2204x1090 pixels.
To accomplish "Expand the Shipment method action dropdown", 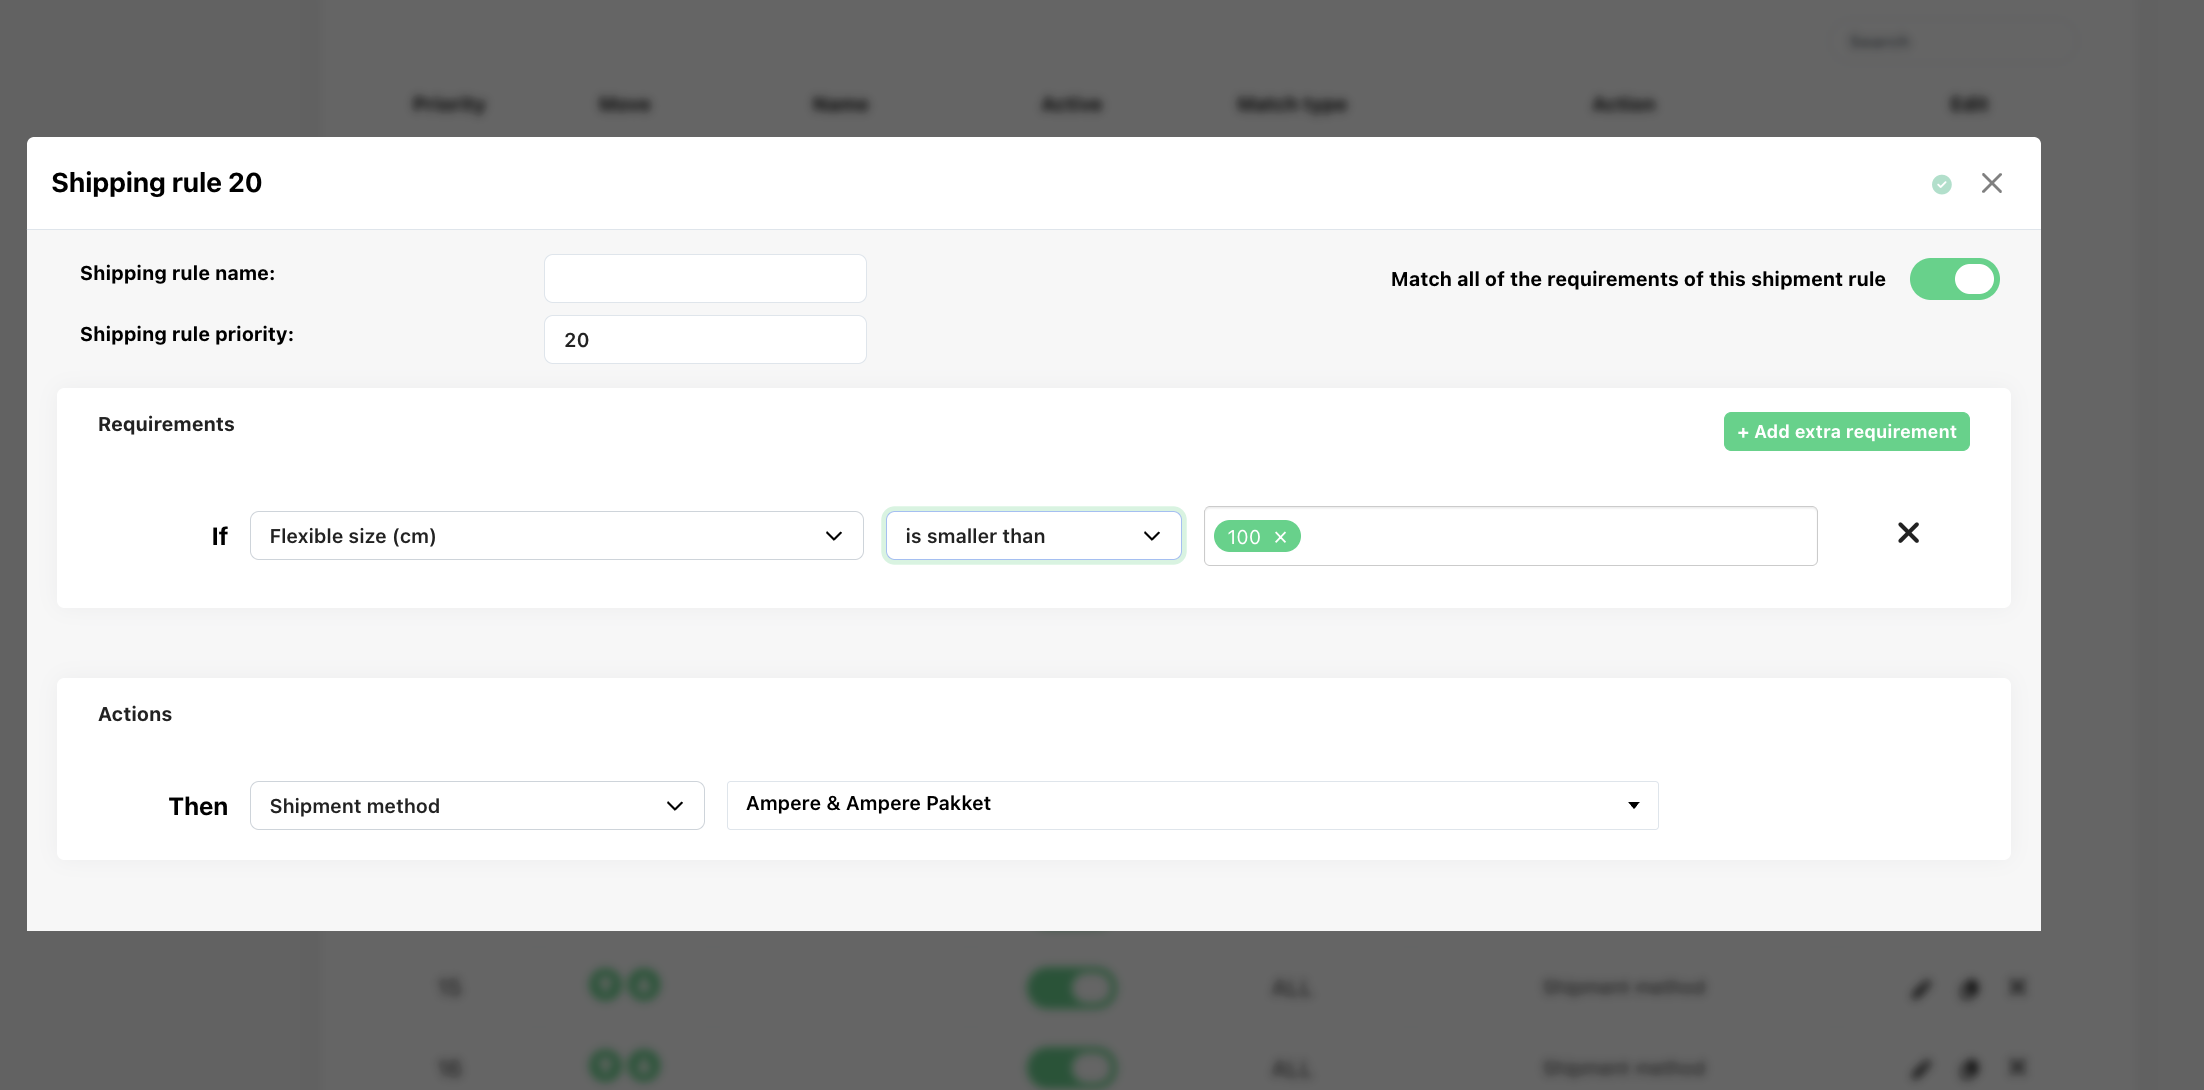I will coord(477,806).
